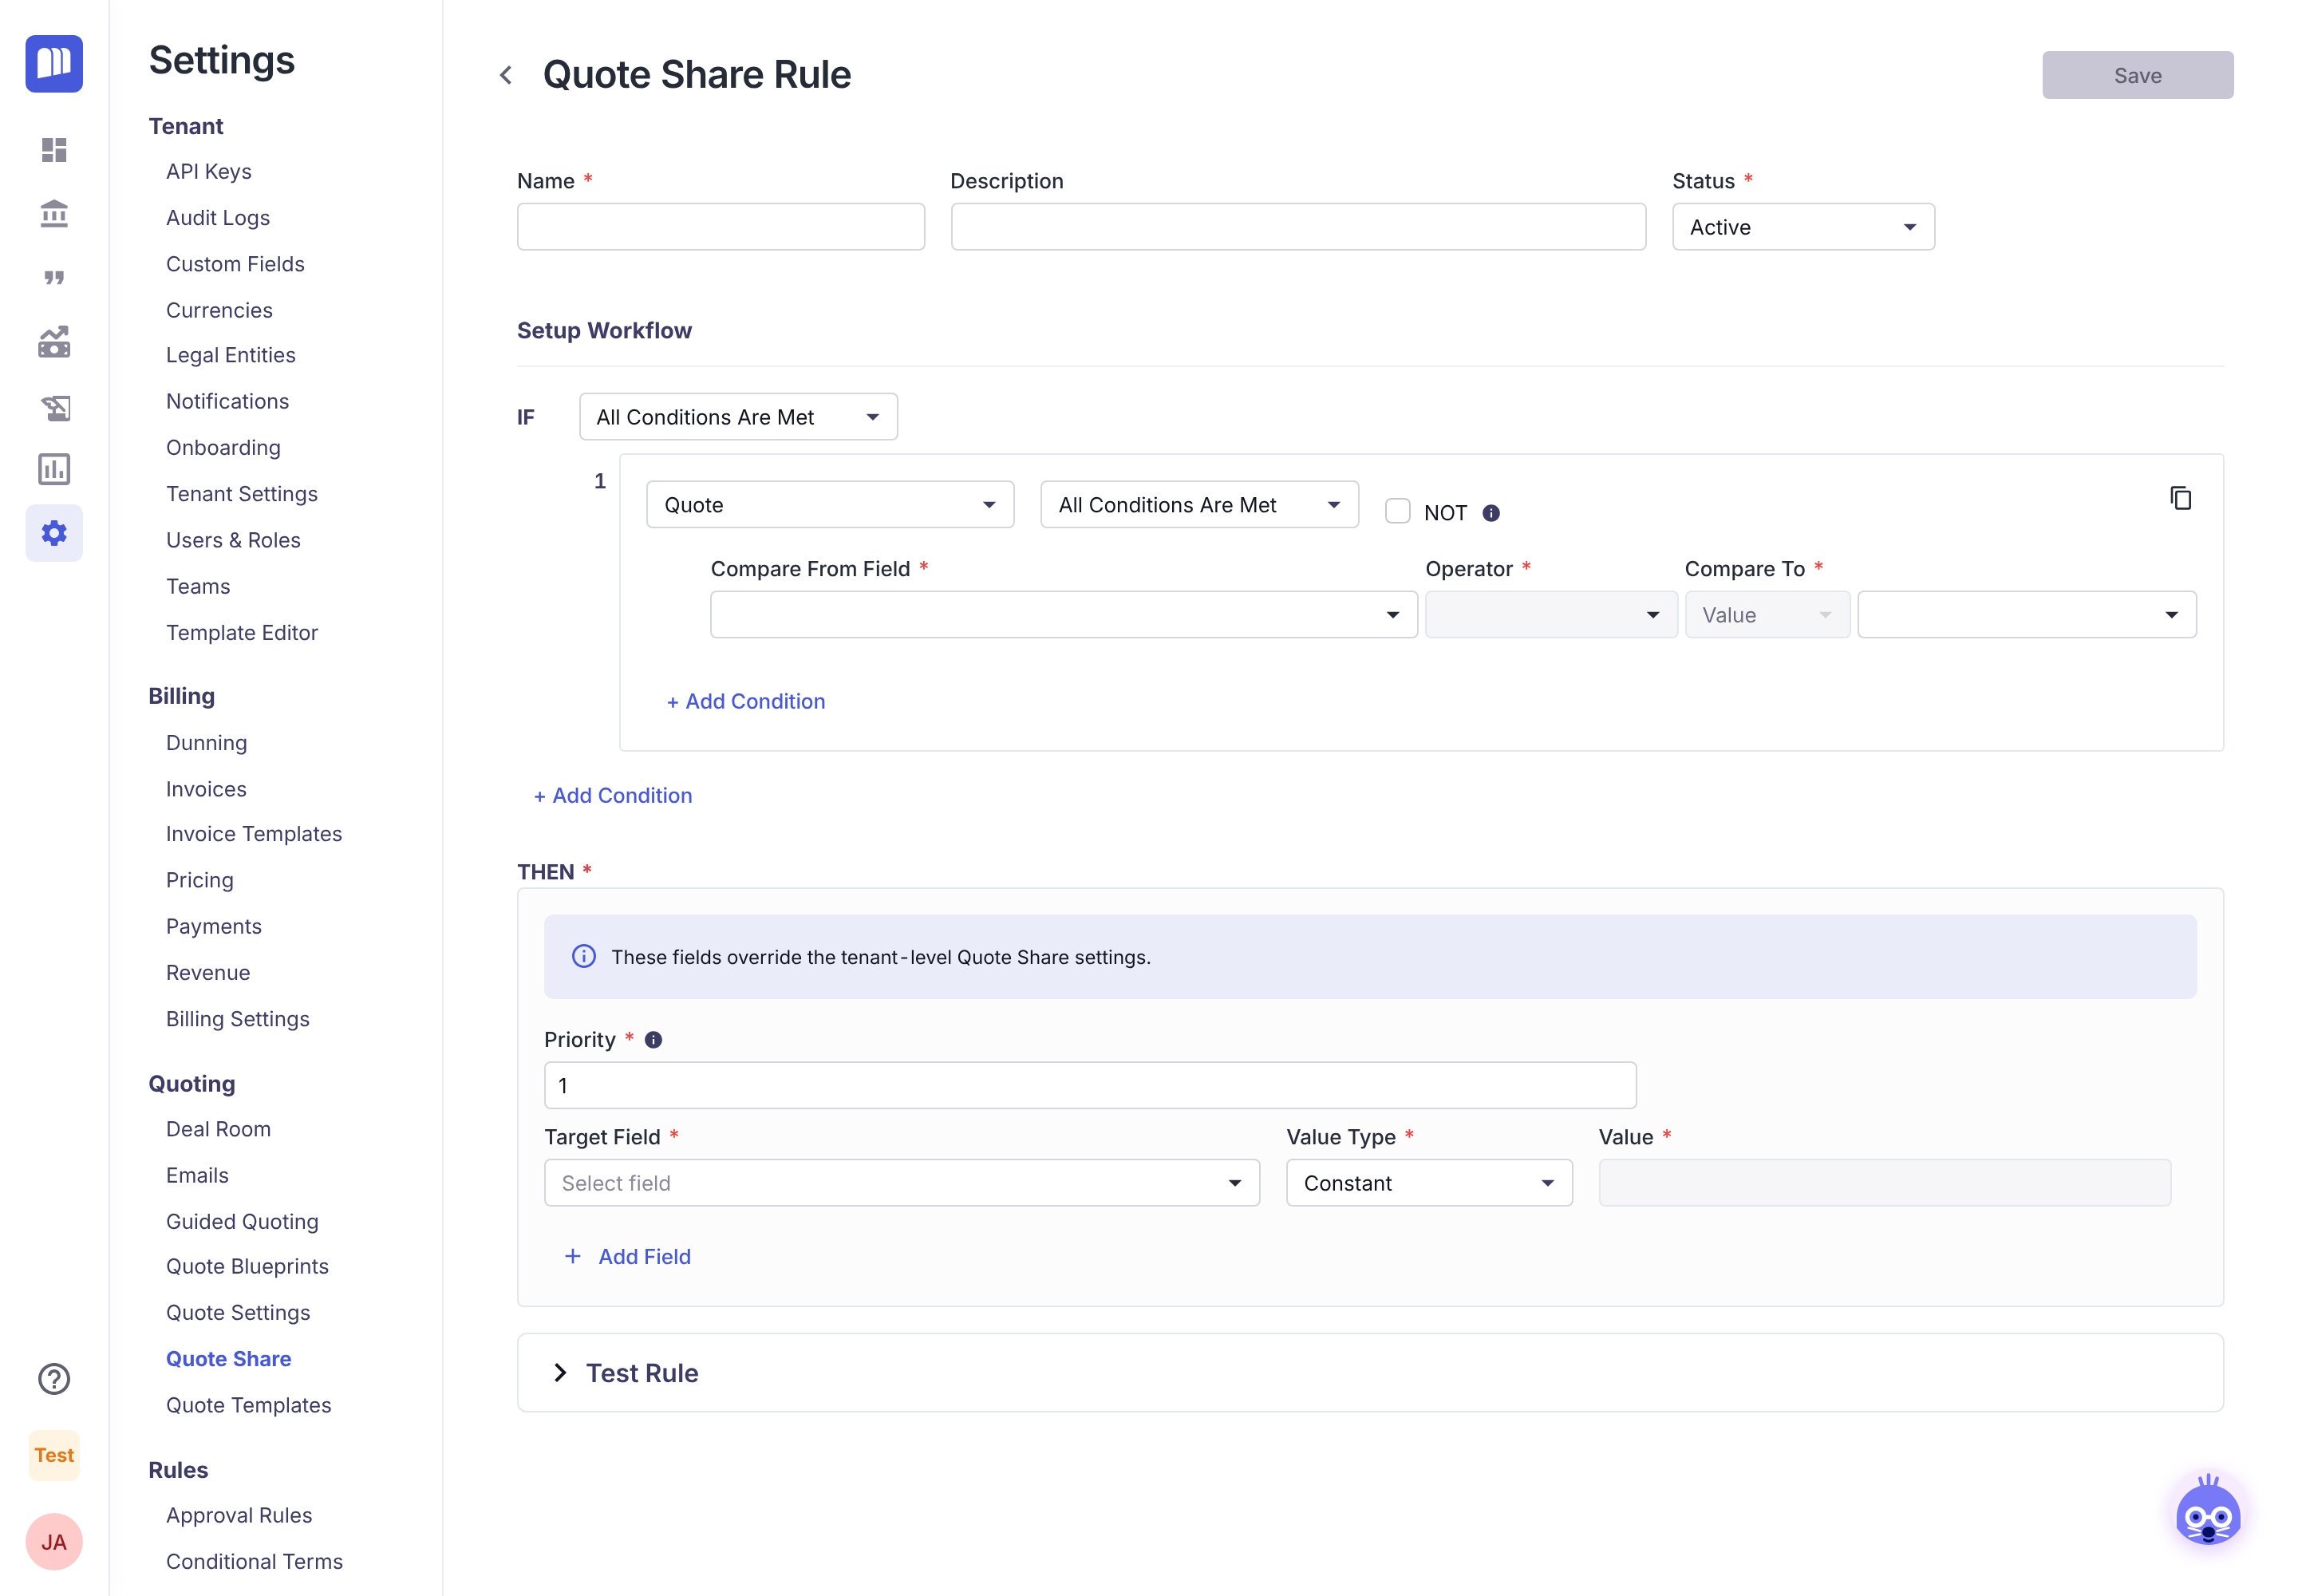The height and width of the screenshot is (1596, 2298).
Task: Open the IF All Conditions Are Met dropdown
Action: 738,417
